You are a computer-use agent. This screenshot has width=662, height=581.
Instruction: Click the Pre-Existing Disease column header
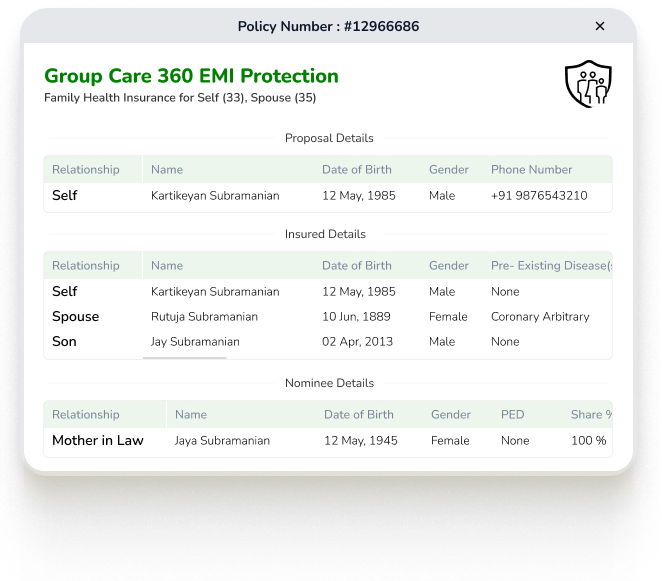click(551, 266)
